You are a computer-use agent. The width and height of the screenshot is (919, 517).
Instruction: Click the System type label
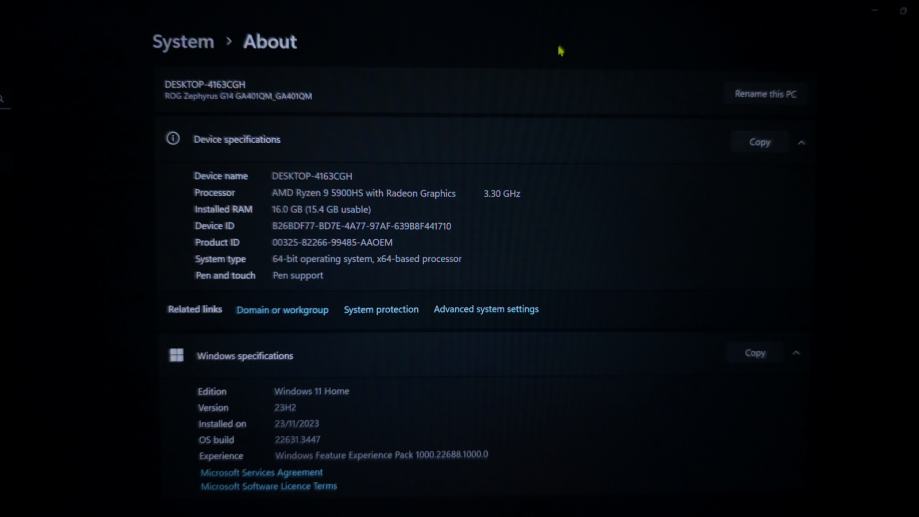[x=220, y=259]
